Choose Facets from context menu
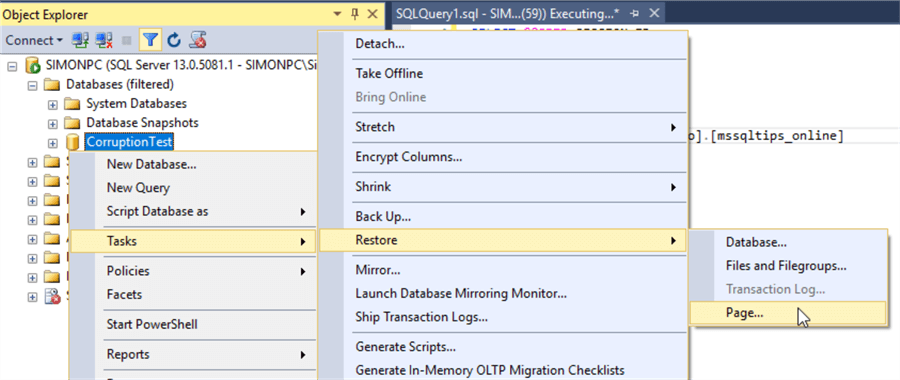Viewport: 900px width, 380px height. pyautogui.click(x=193, y=294)
